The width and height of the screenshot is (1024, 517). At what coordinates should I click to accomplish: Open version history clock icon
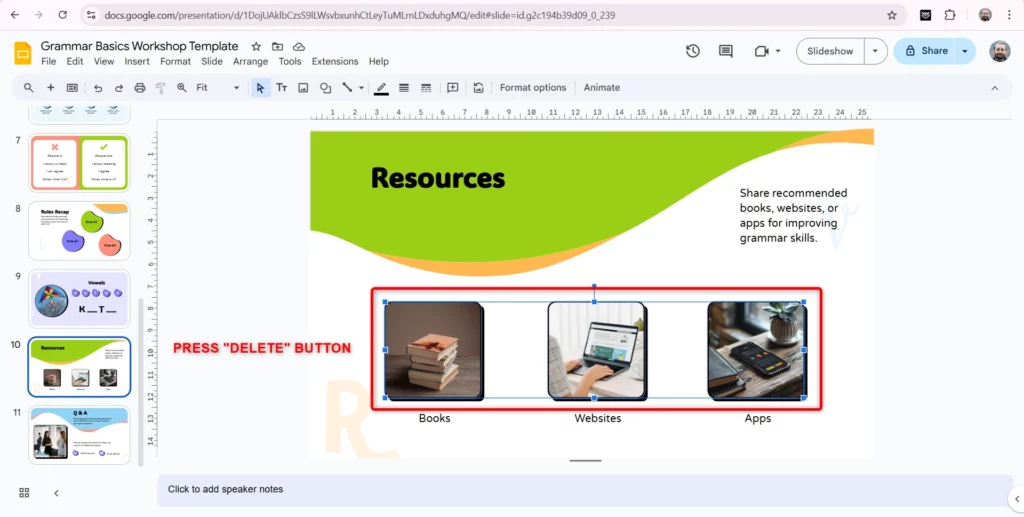693,51
